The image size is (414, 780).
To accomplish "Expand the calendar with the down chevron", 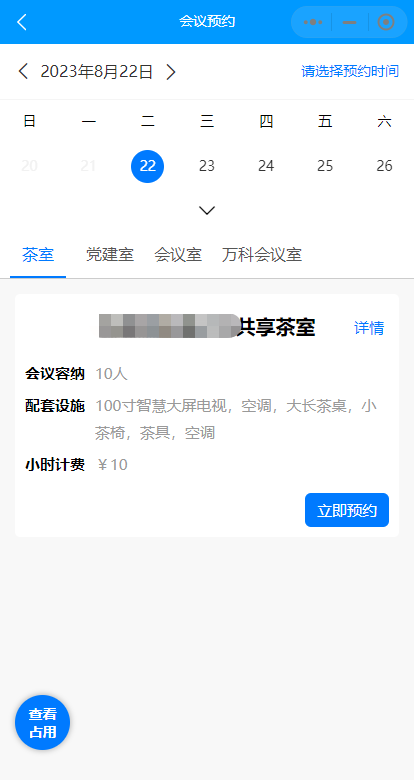I will click(x=207, y=210).
